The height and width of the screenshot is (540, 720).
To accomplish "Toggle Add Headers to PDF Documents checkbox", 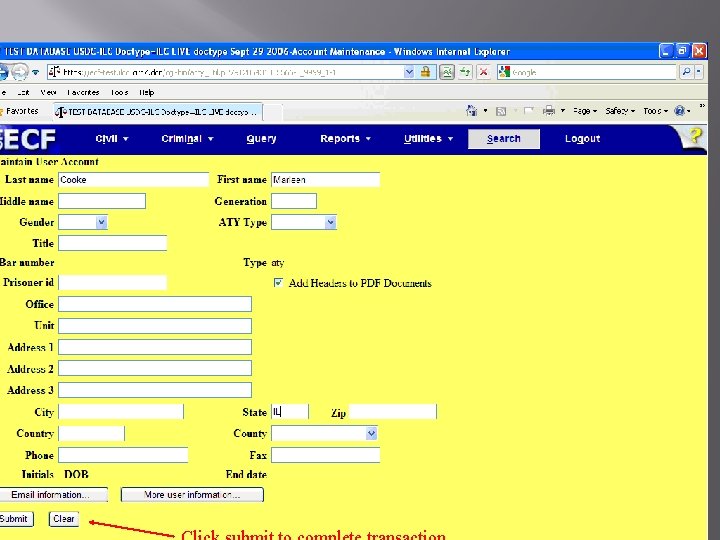I will (x=278, y=282).
